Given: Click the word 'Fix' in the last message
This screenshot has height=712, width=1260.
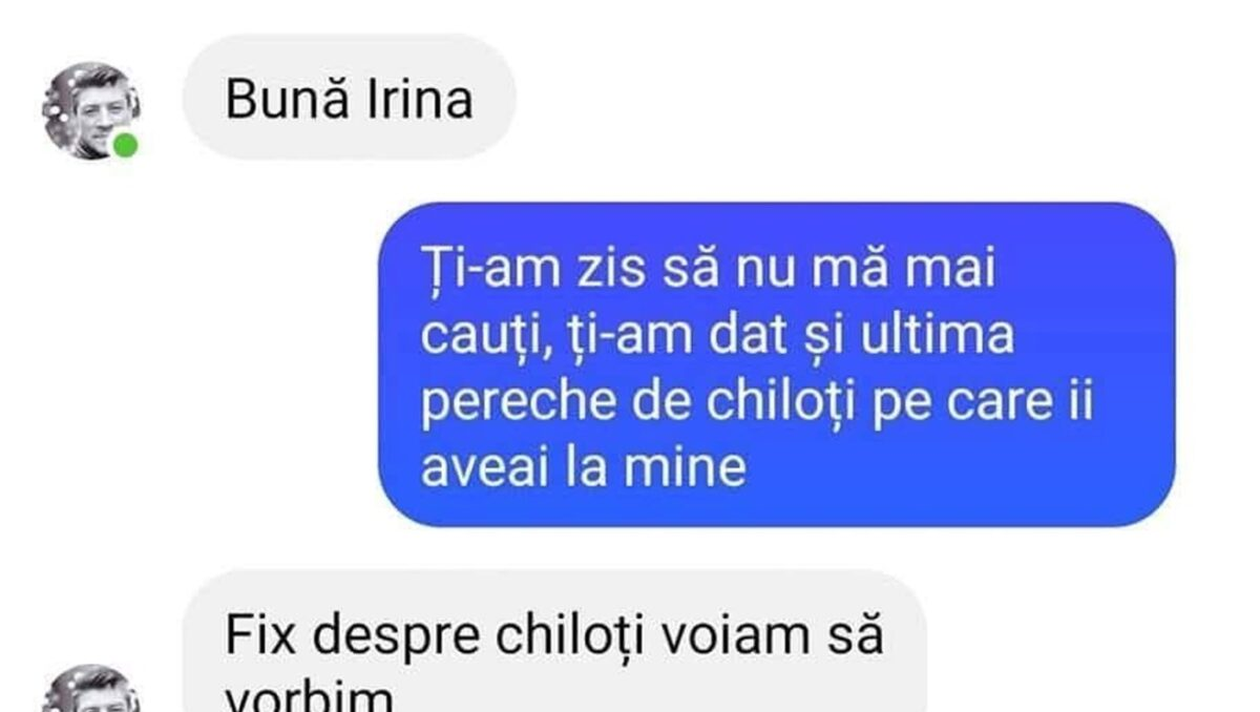Looking at the screenshot, I should pyautogui.click(x=260, y=634).
